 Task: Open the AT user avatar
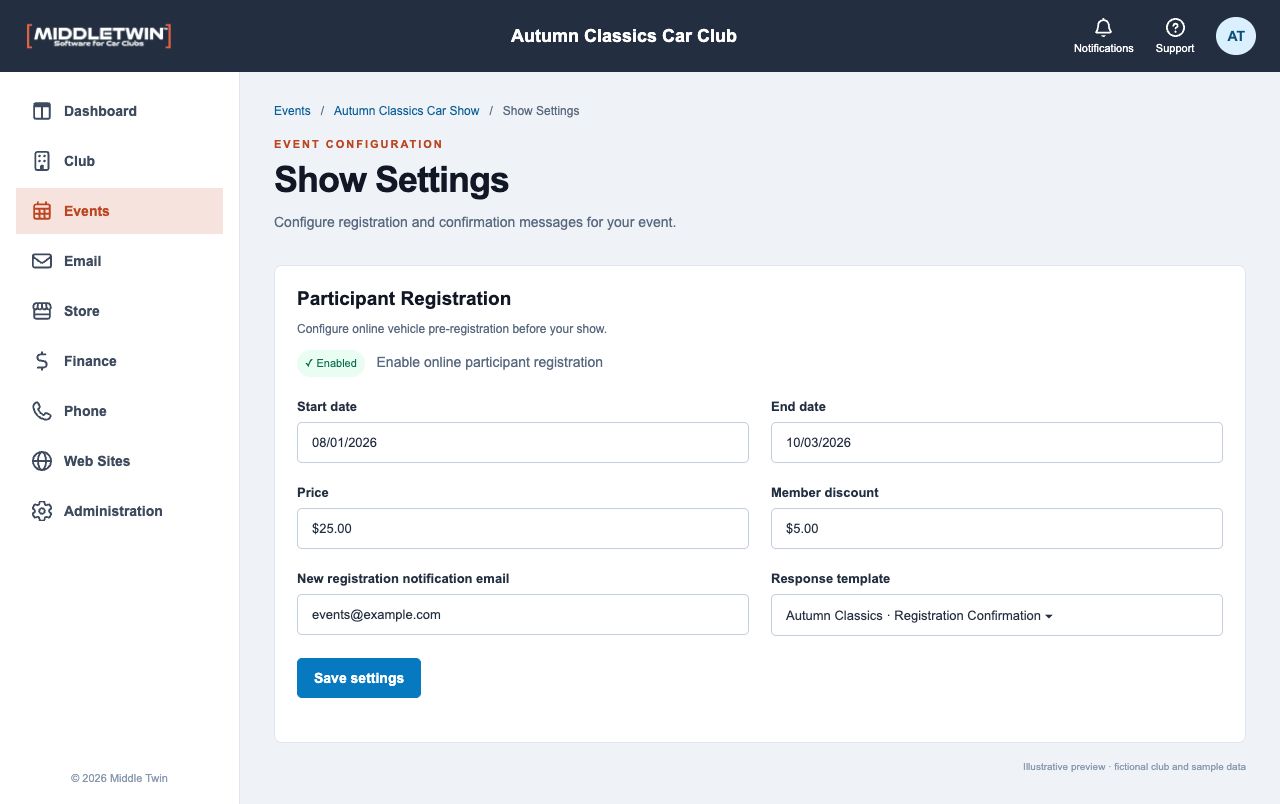tap(1236, 36)
